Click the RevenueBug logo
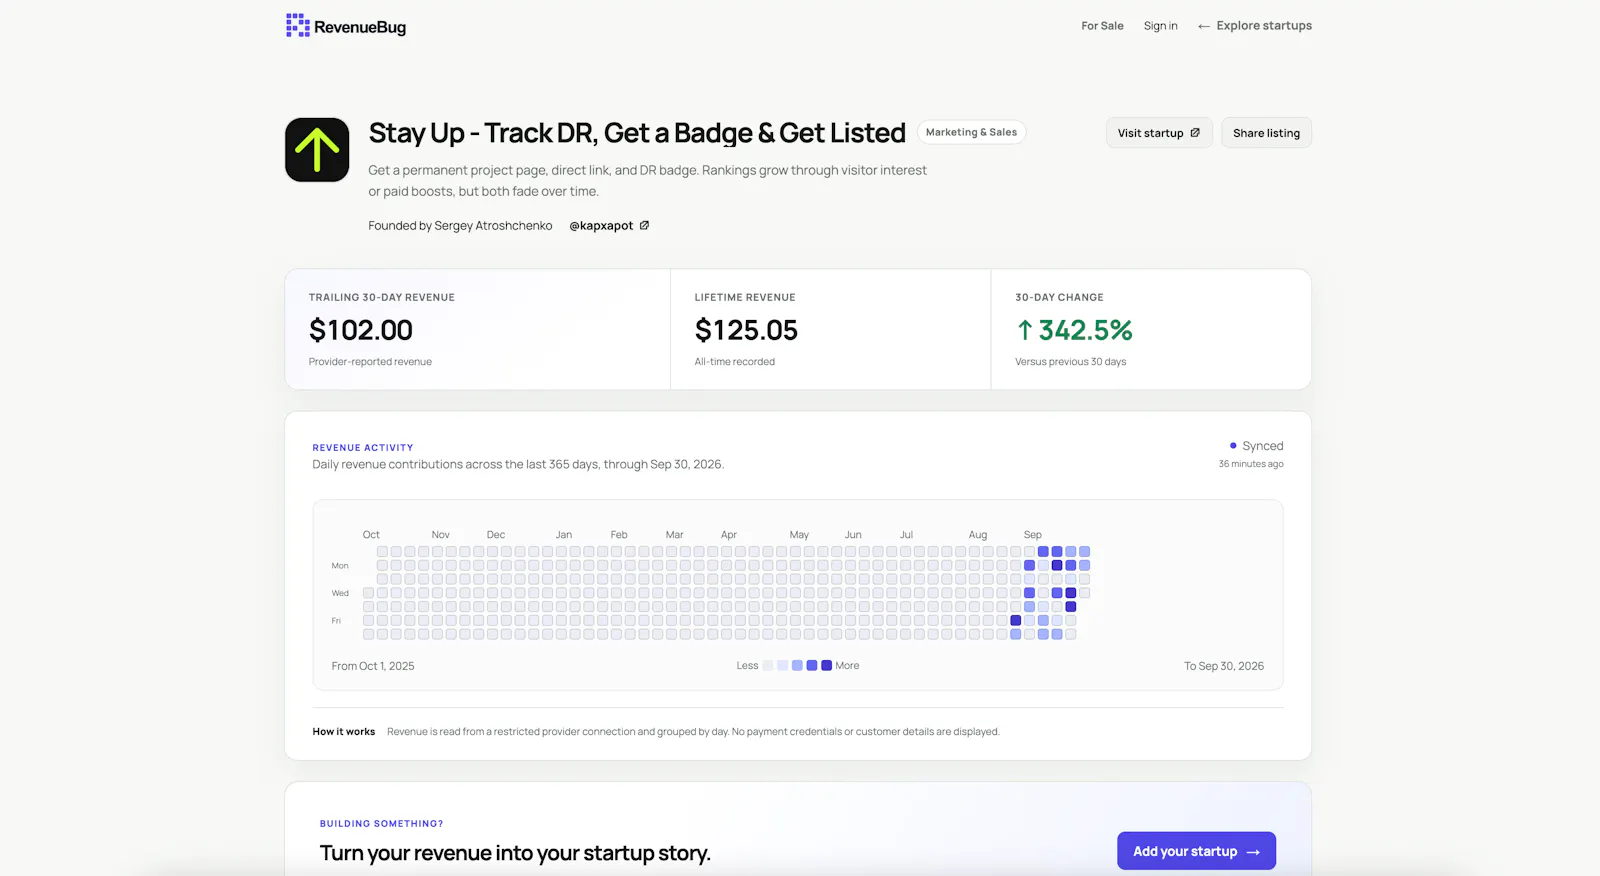This screenshot has height=876, width=1600. click(346, 26)
